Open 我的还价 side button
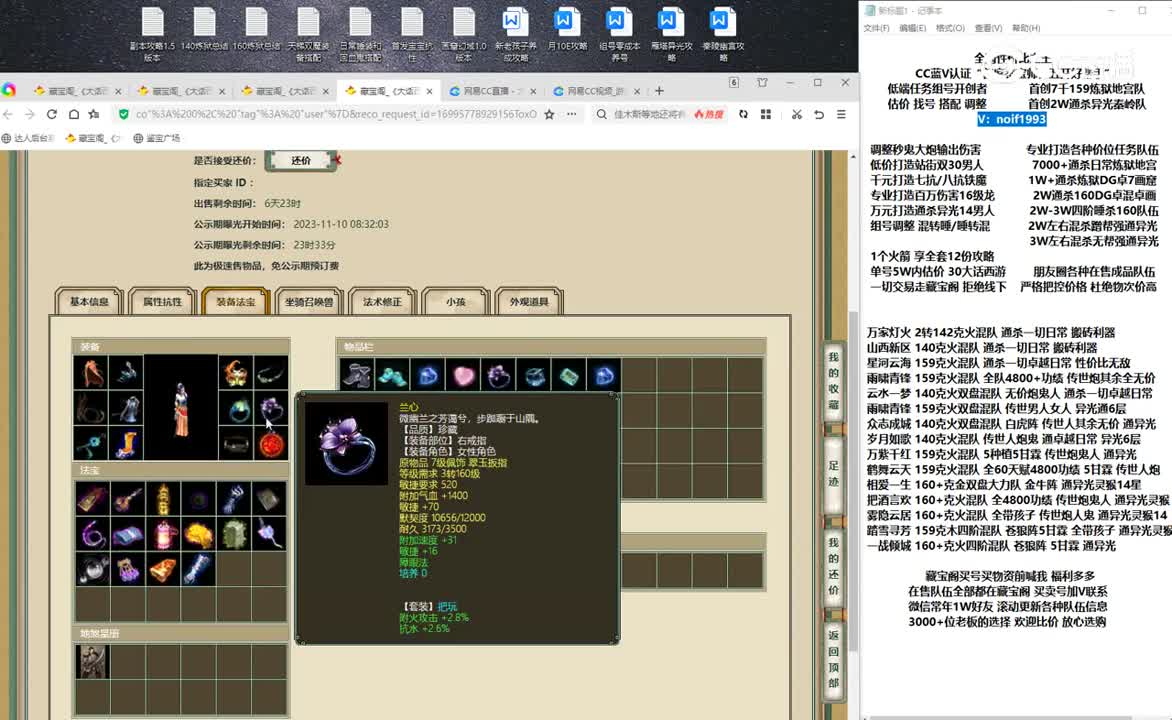 (833, 567)
